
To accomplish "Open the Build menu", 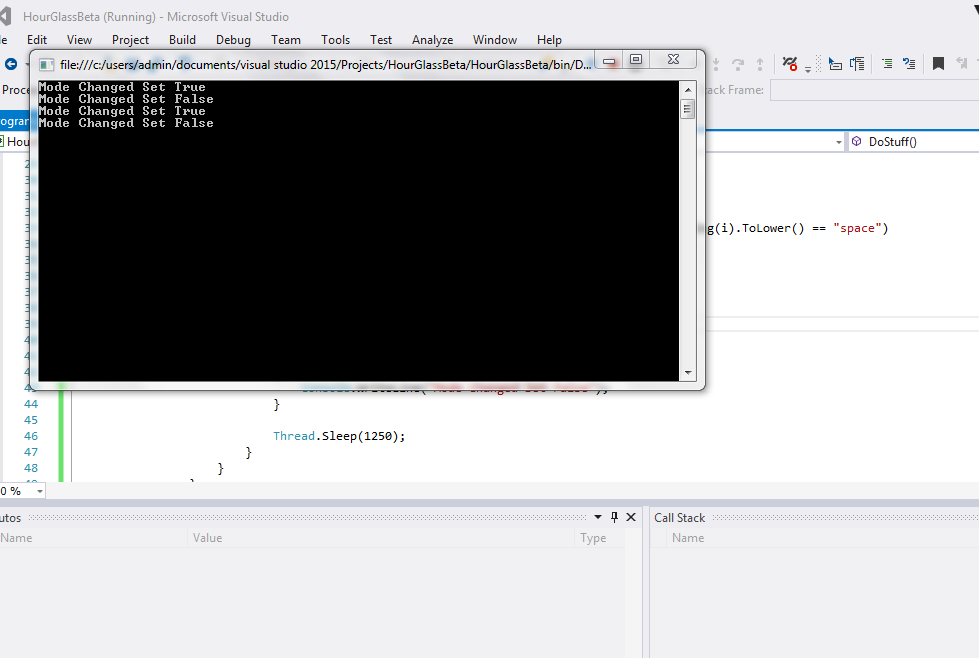I will [x=182, y=40].
